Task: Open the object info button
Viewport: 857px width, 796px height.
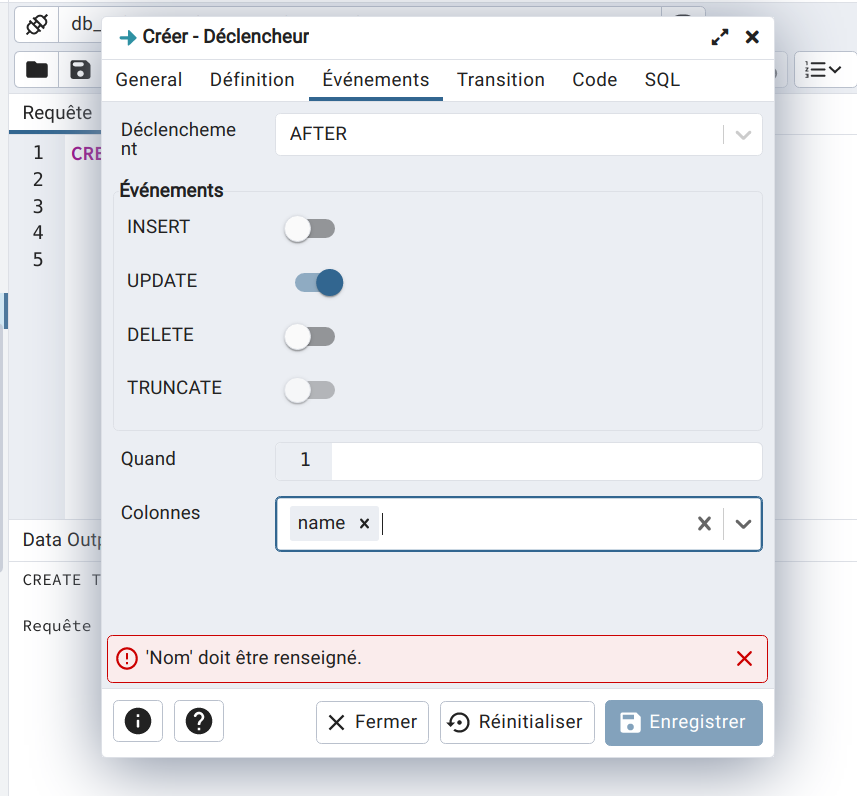Action: click(x=138, y=721)
